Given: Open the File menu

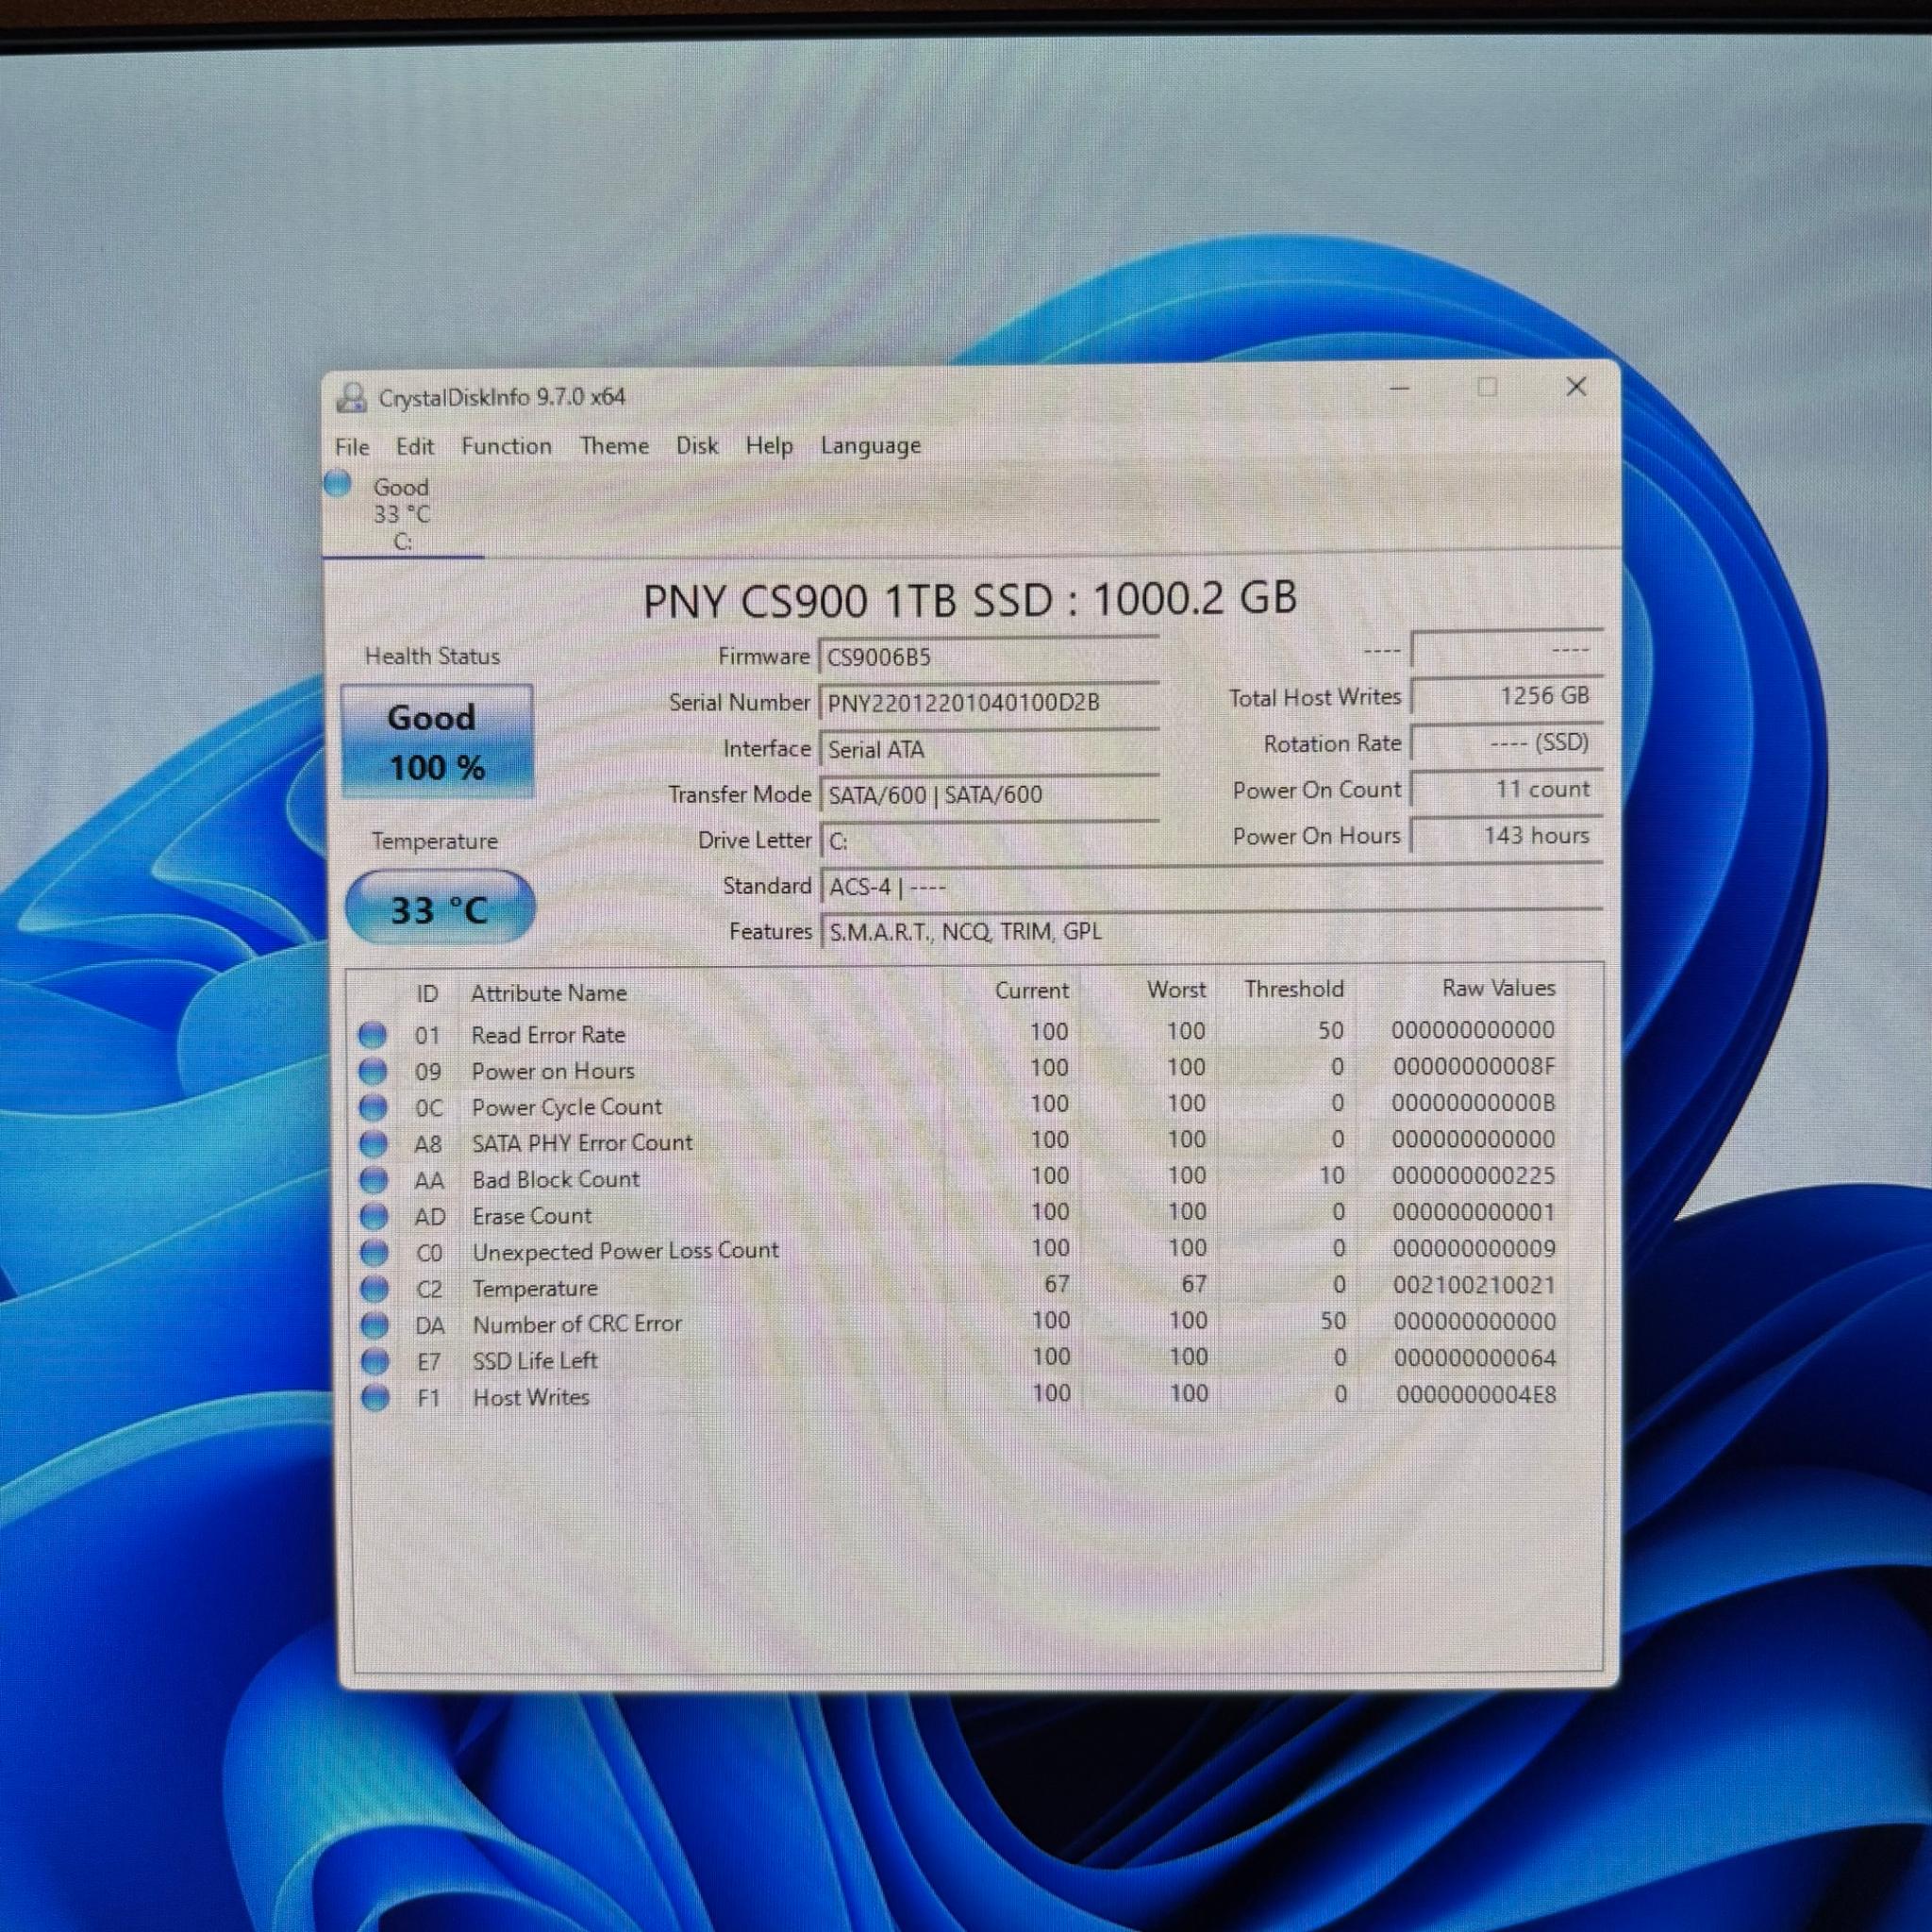Looking at the screenshot, I should [352, 447].
